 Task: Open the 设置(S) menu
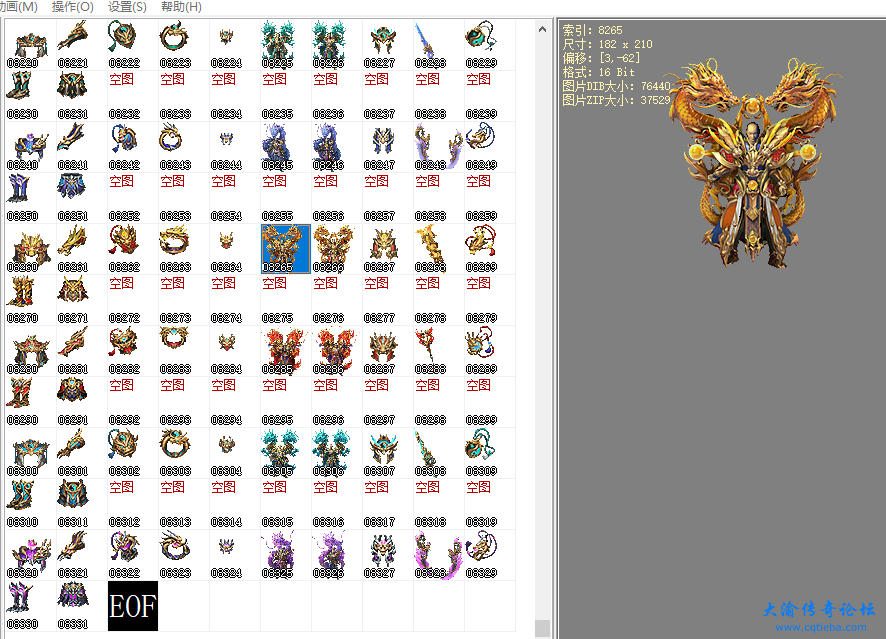pyautogui.click(x=127, y=7)
